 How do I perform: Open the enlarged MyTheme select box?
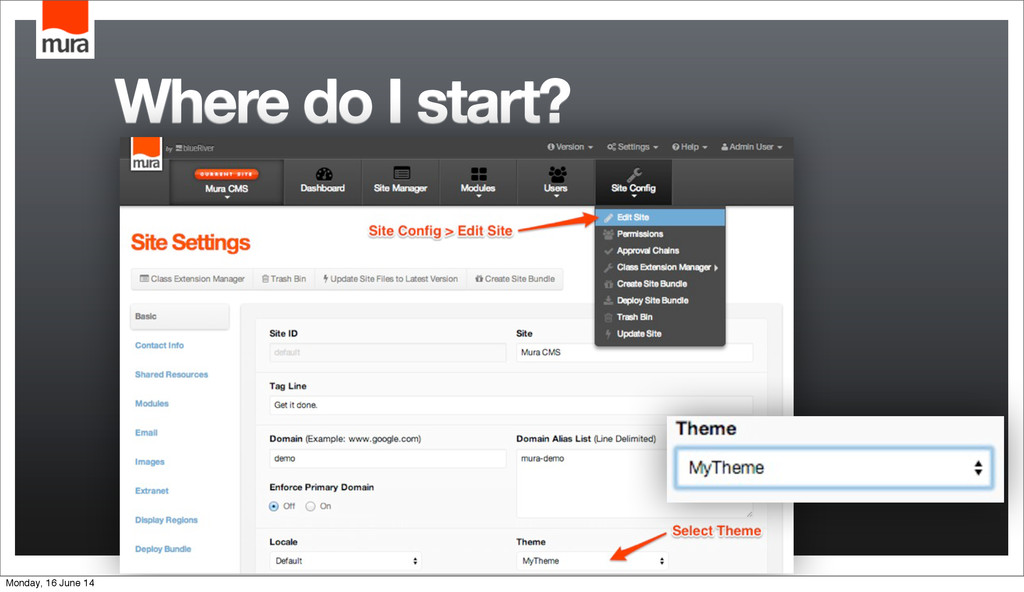[835, 468]
